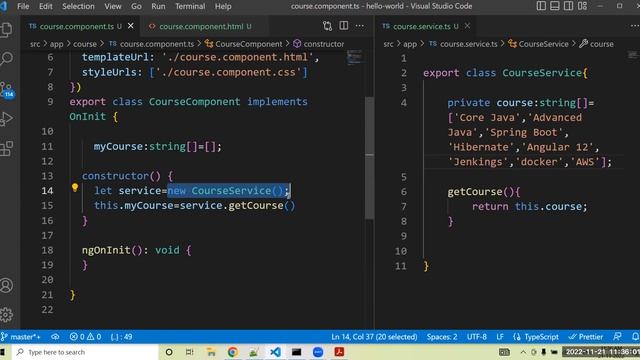
Task: Open Source Control view with 114 badge
Action: coord(7,89)
